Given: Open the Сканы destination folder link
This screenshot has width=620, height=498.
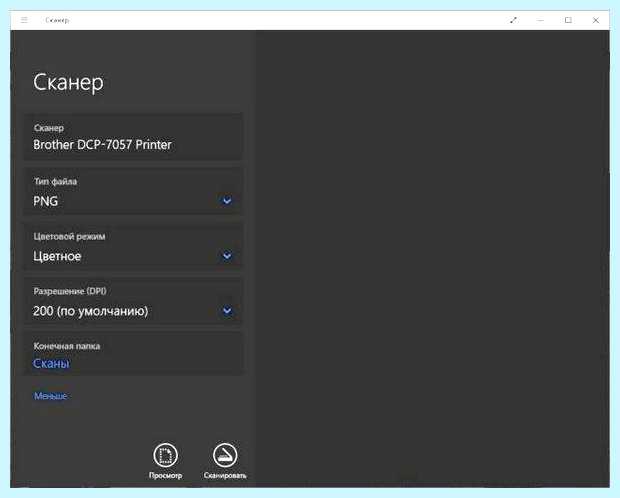Looking at the screenshot, I should click(x=51, y=364).
